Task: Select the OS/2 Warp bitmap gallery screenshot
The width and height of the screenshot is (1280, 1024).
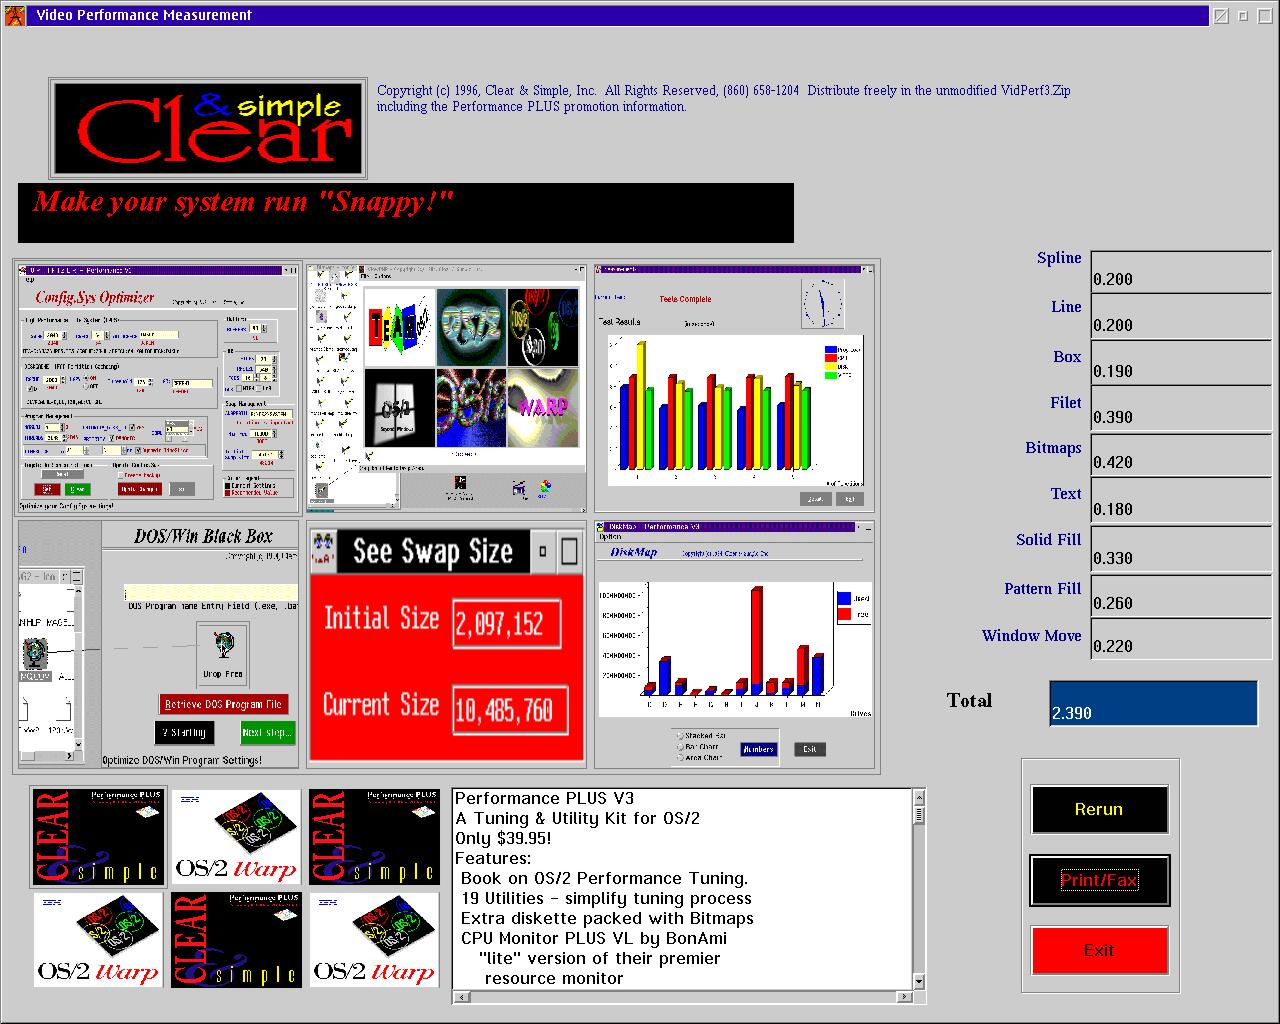Action: click(x=445, y=388)
